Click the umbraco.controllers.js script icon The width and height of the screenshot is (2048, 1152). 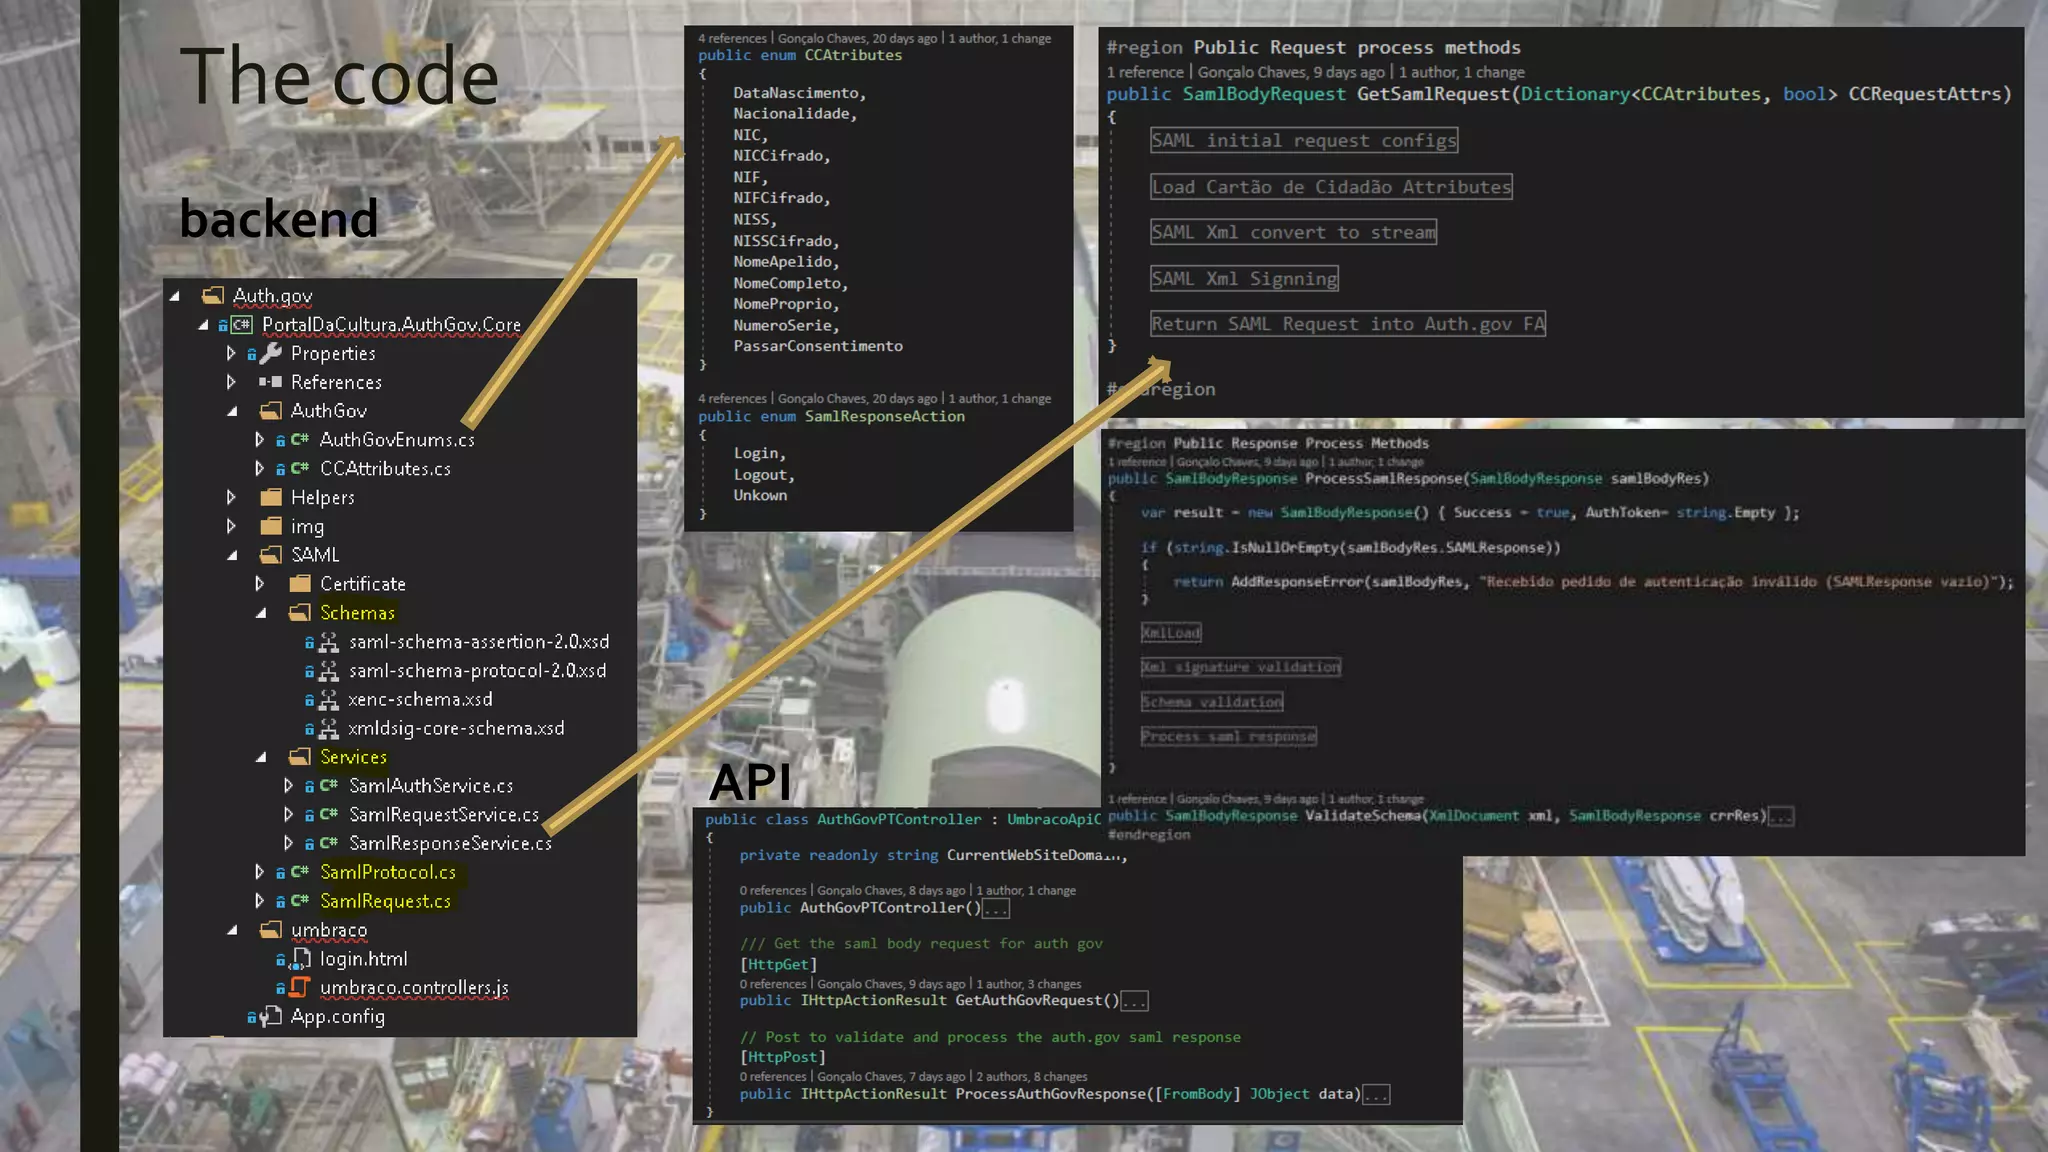click(x=299, y=988)
